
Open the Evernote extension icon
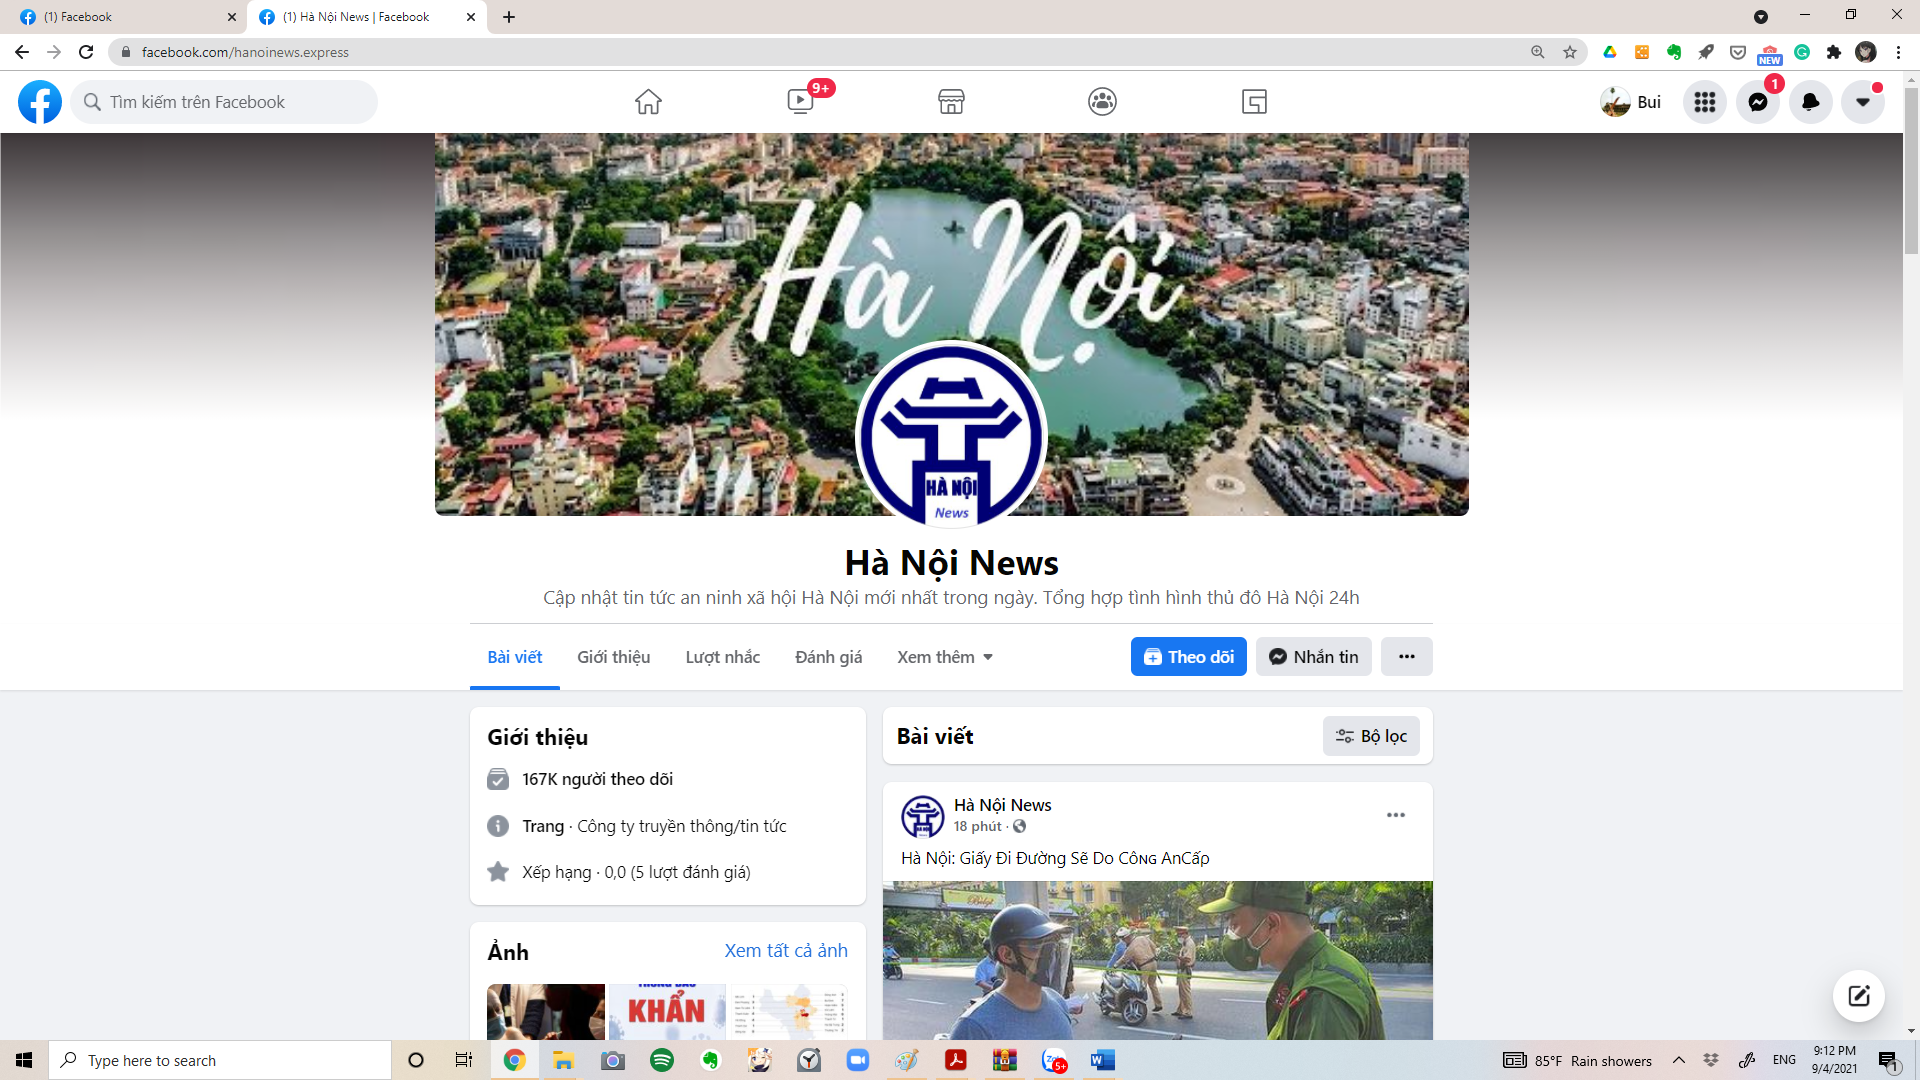1674,52
